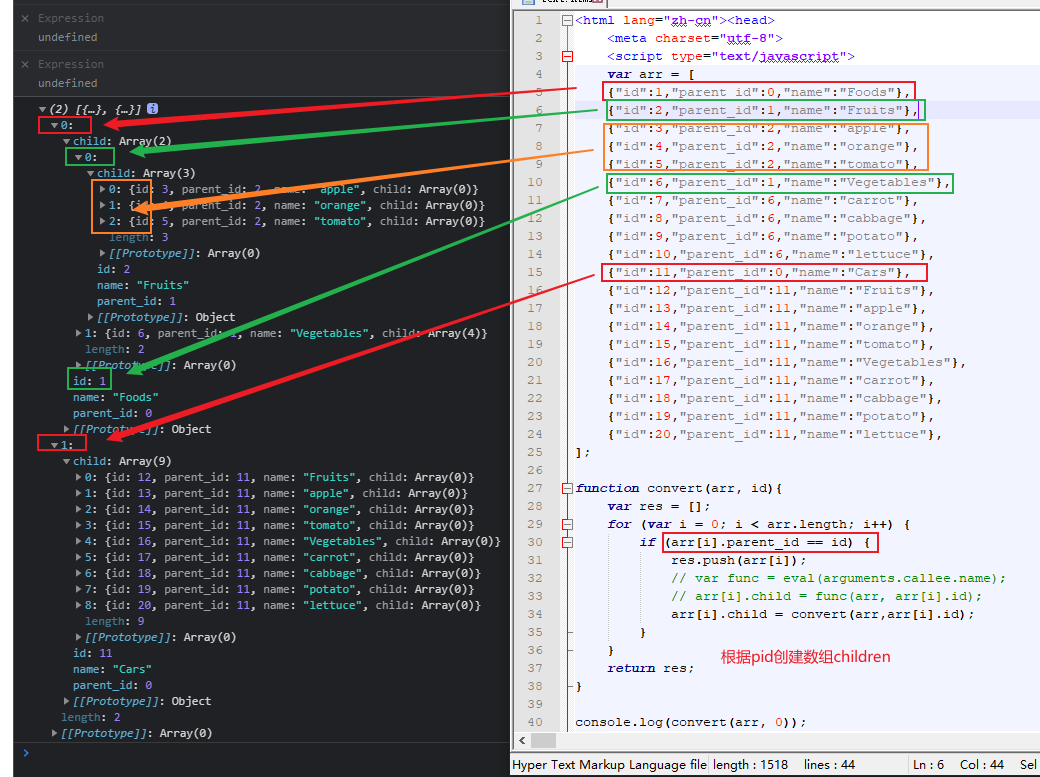The height and width of the screenshot is (777, 1040).
Task: Expand the apple object with id 13
Action: point(78,493)
